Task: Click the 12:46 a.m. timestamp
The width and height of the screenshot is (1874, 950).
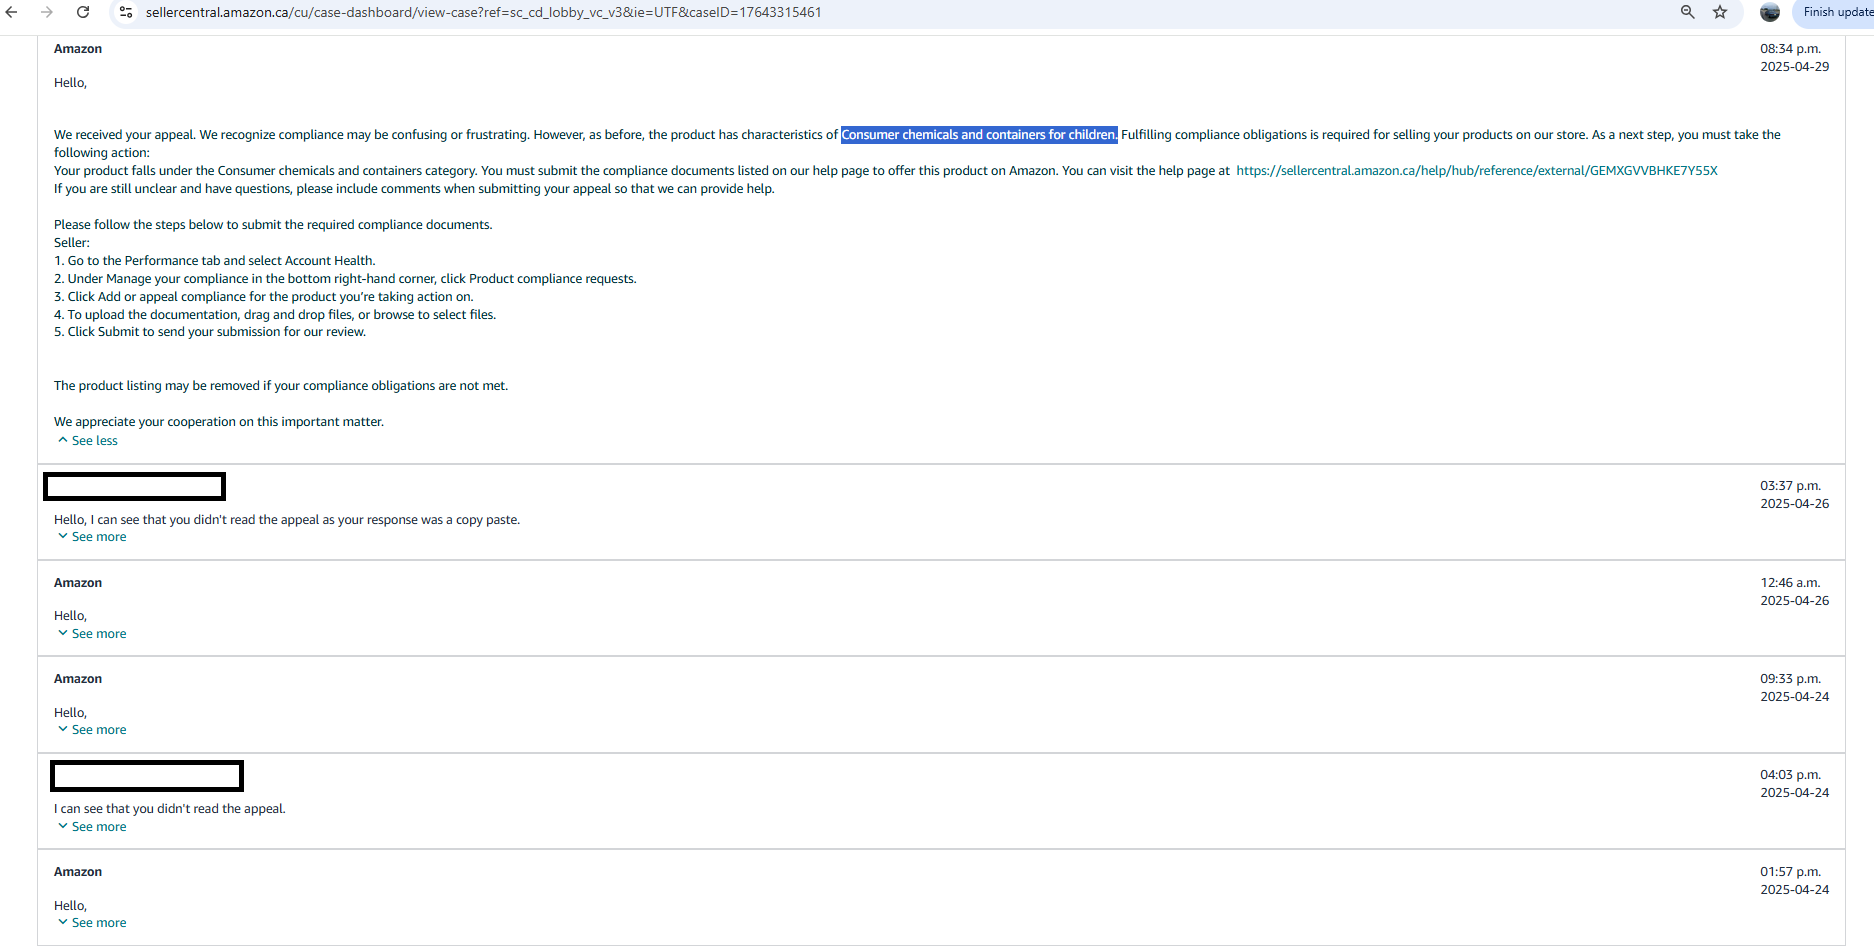Action: (x=1791, y=583)
